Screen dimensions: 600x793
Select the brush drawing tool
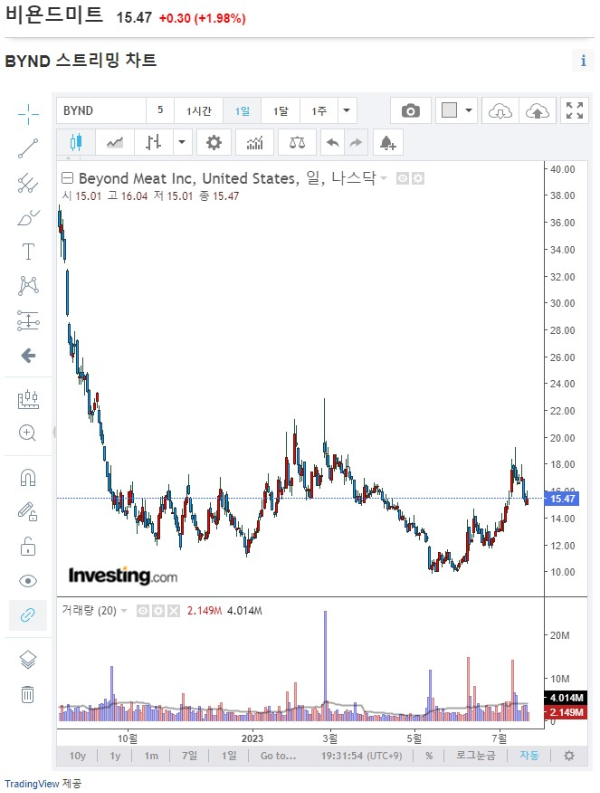click(28, 217)
